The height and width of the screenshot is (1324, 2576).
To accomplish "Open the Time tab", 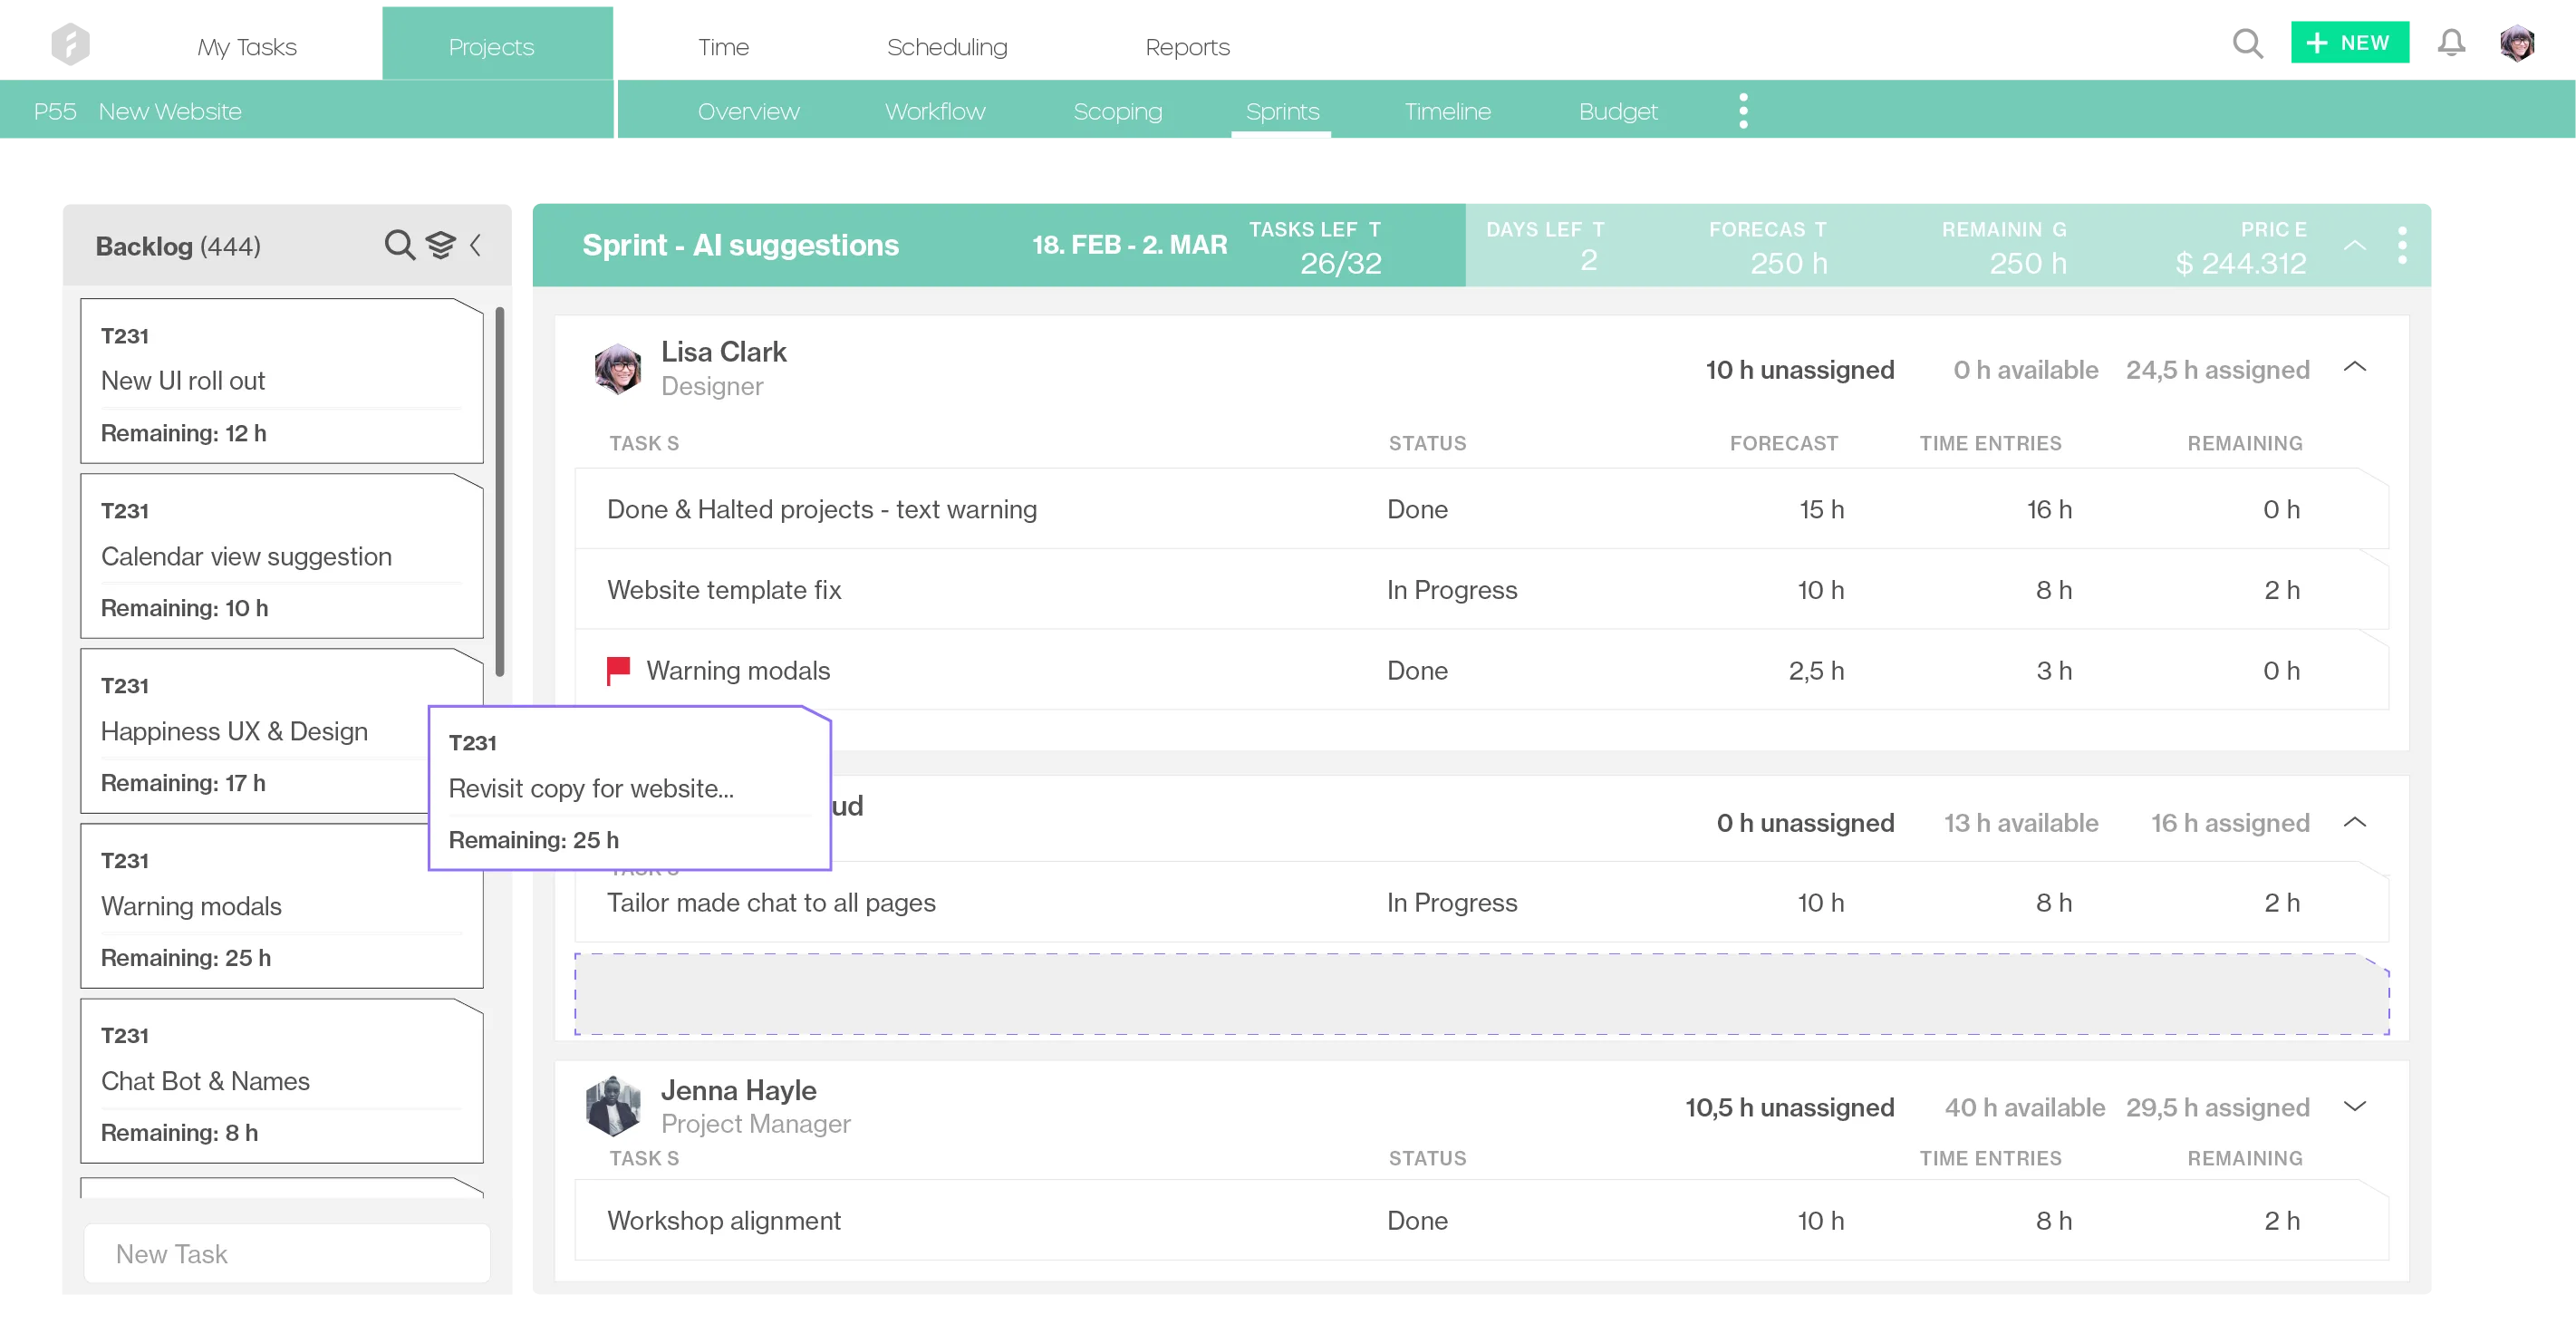I will 723,47.
